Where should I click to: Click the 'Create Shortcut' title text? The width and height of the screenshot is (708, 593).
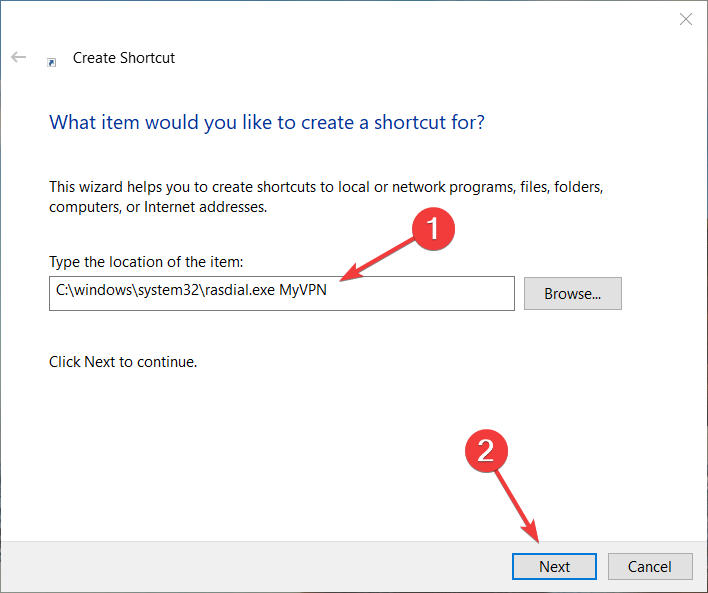124,58
